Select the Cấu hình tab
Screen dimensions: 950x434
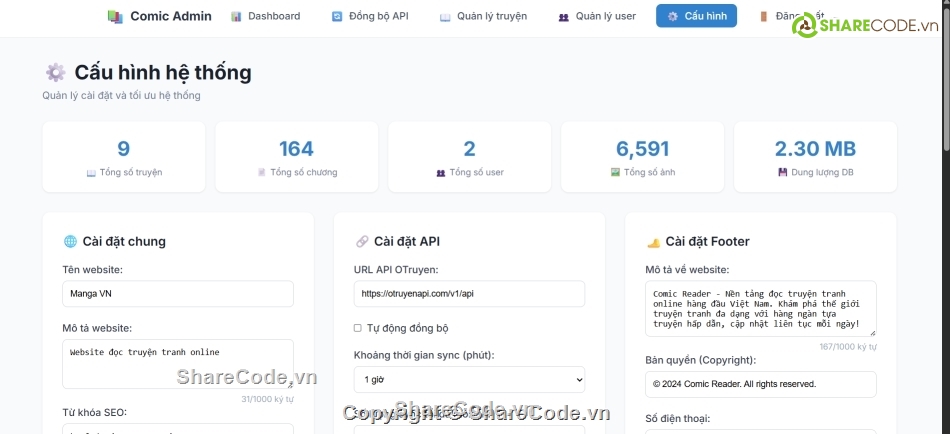(696, 16)
